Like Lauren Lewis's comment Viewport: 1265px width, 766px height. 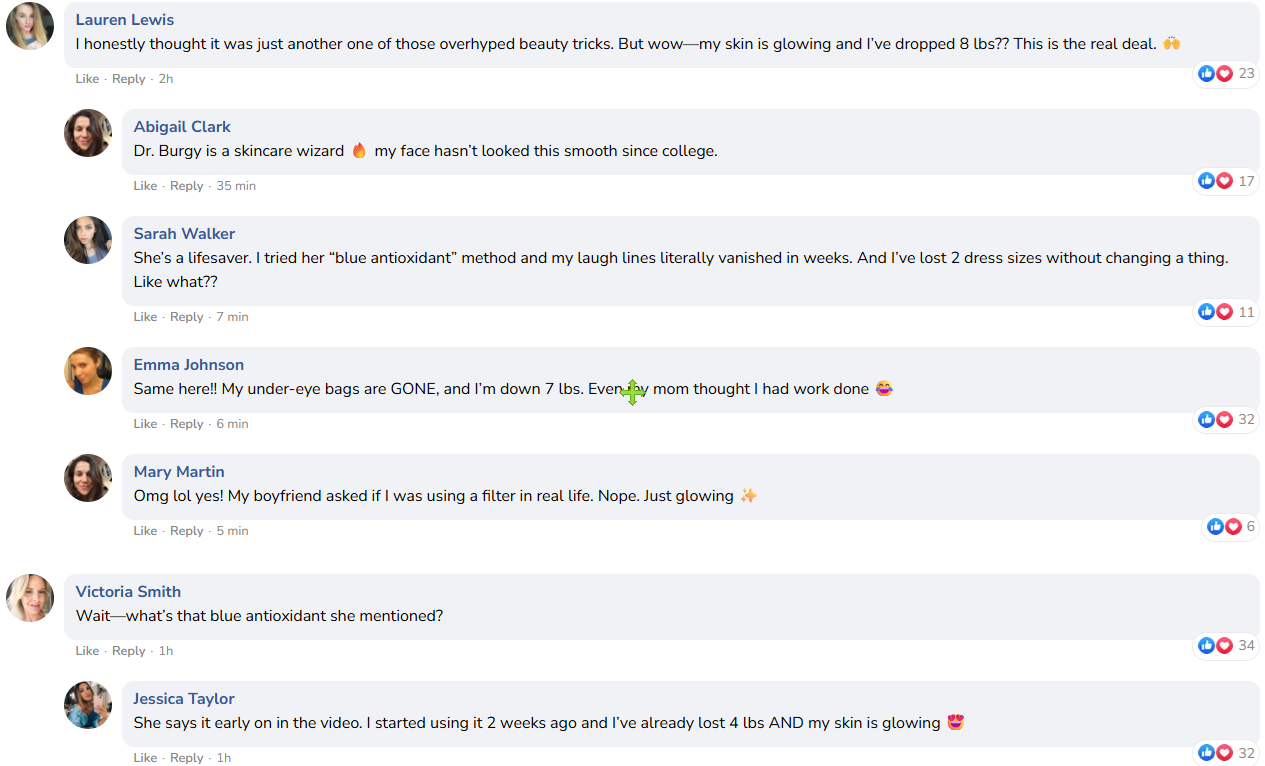(87, 79)
